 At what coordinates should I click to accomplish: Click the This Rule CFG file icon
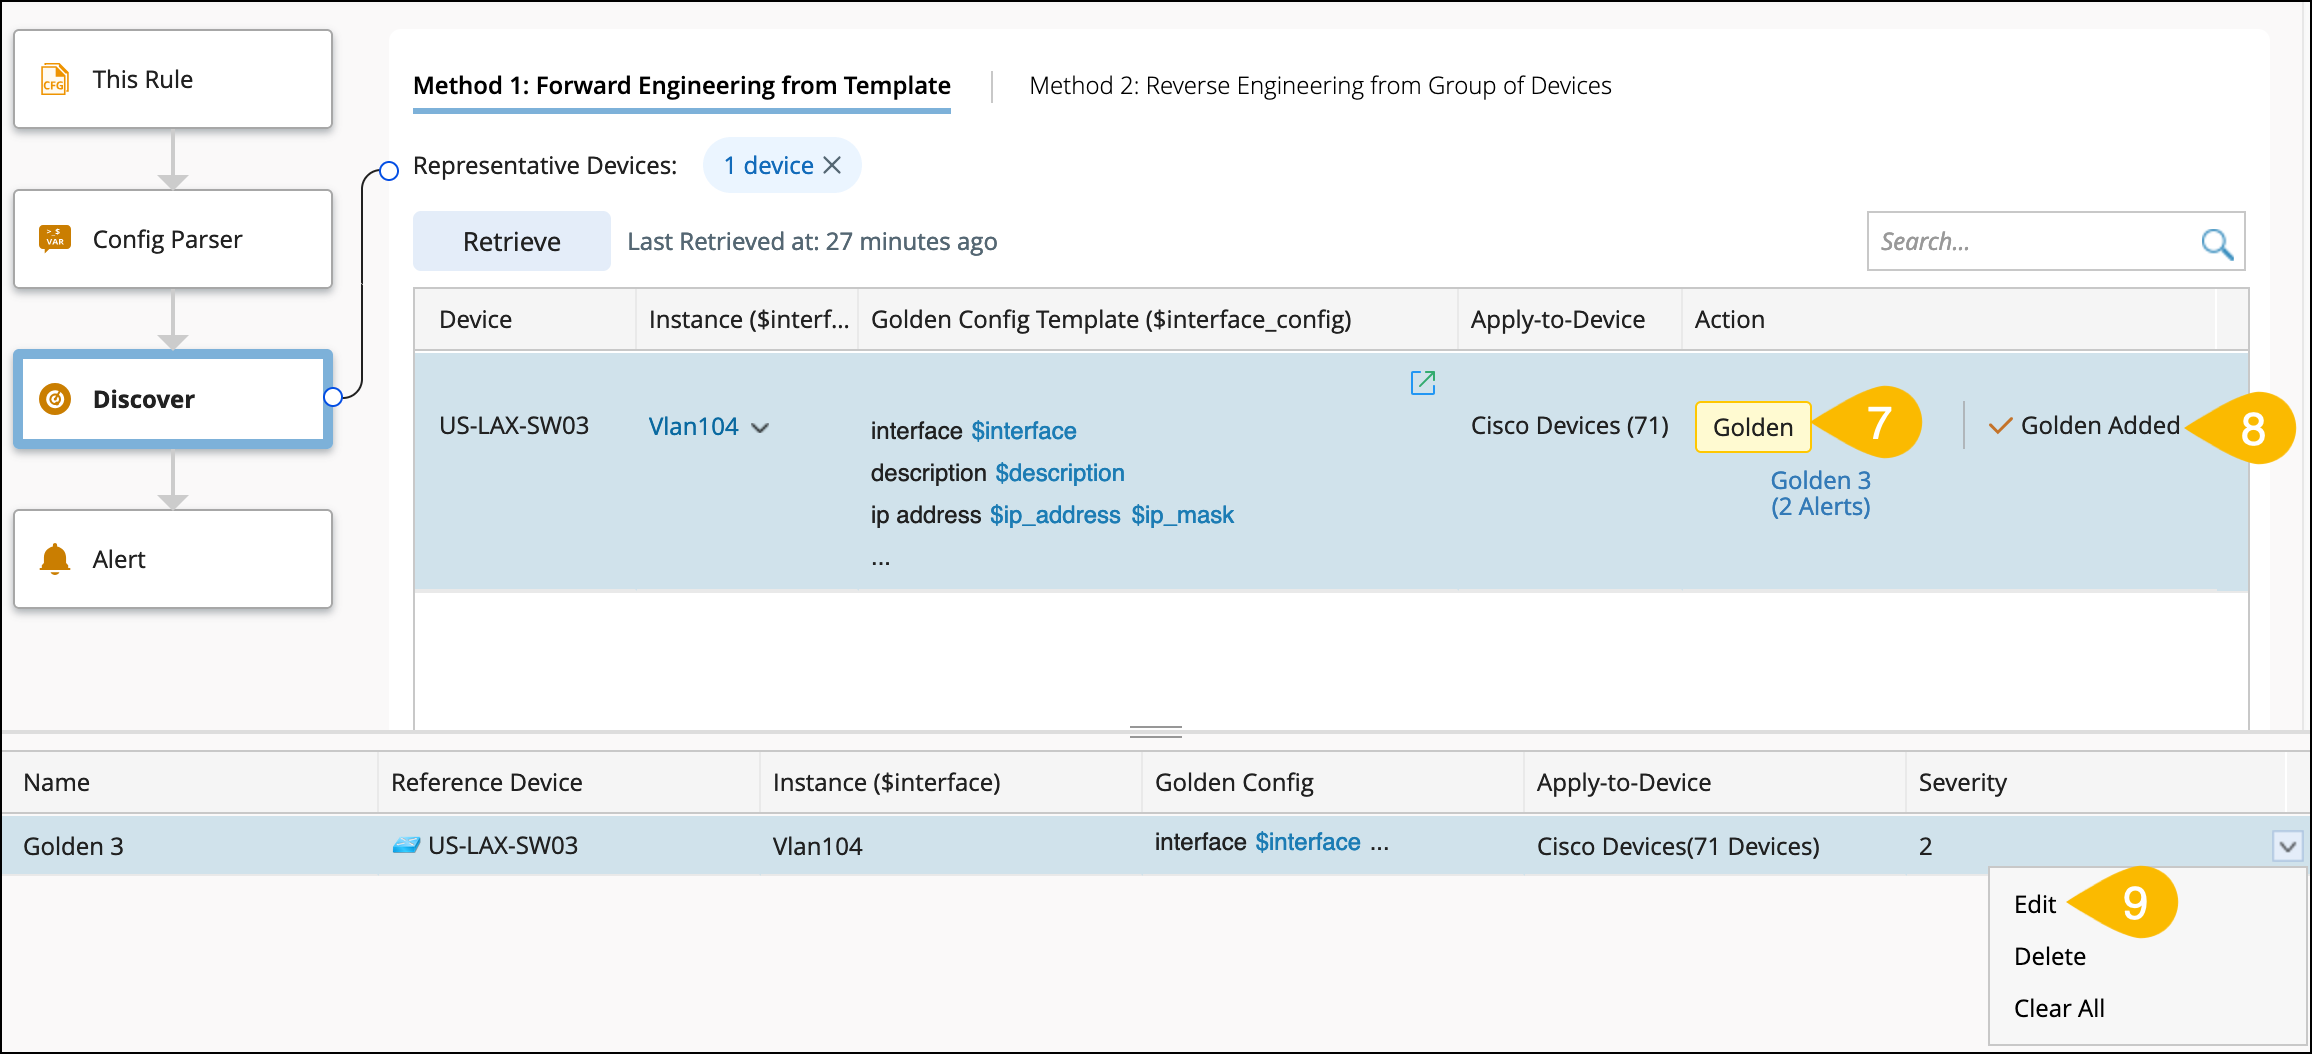54,79
